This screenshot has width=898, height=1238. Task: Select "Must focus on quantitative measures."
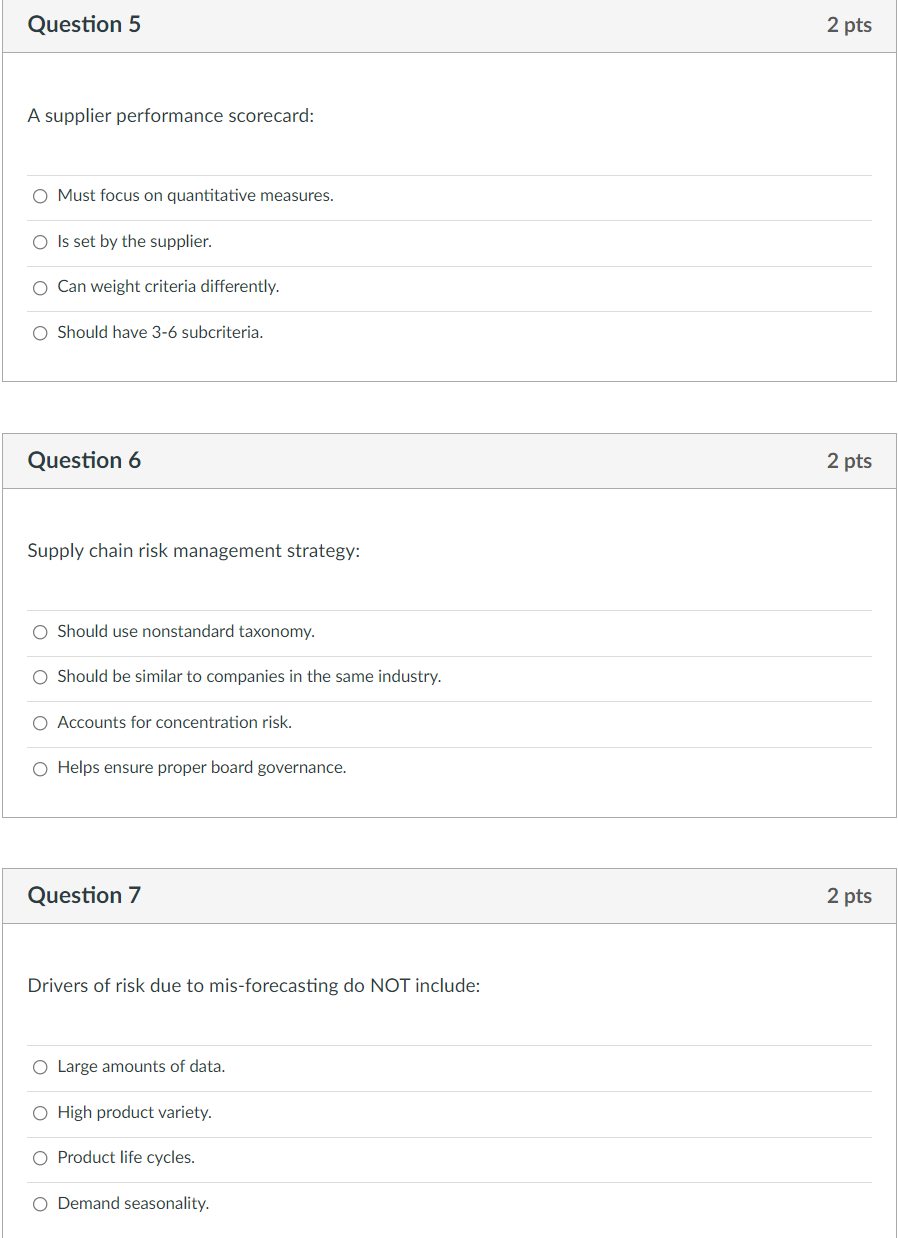pos(40,196)
